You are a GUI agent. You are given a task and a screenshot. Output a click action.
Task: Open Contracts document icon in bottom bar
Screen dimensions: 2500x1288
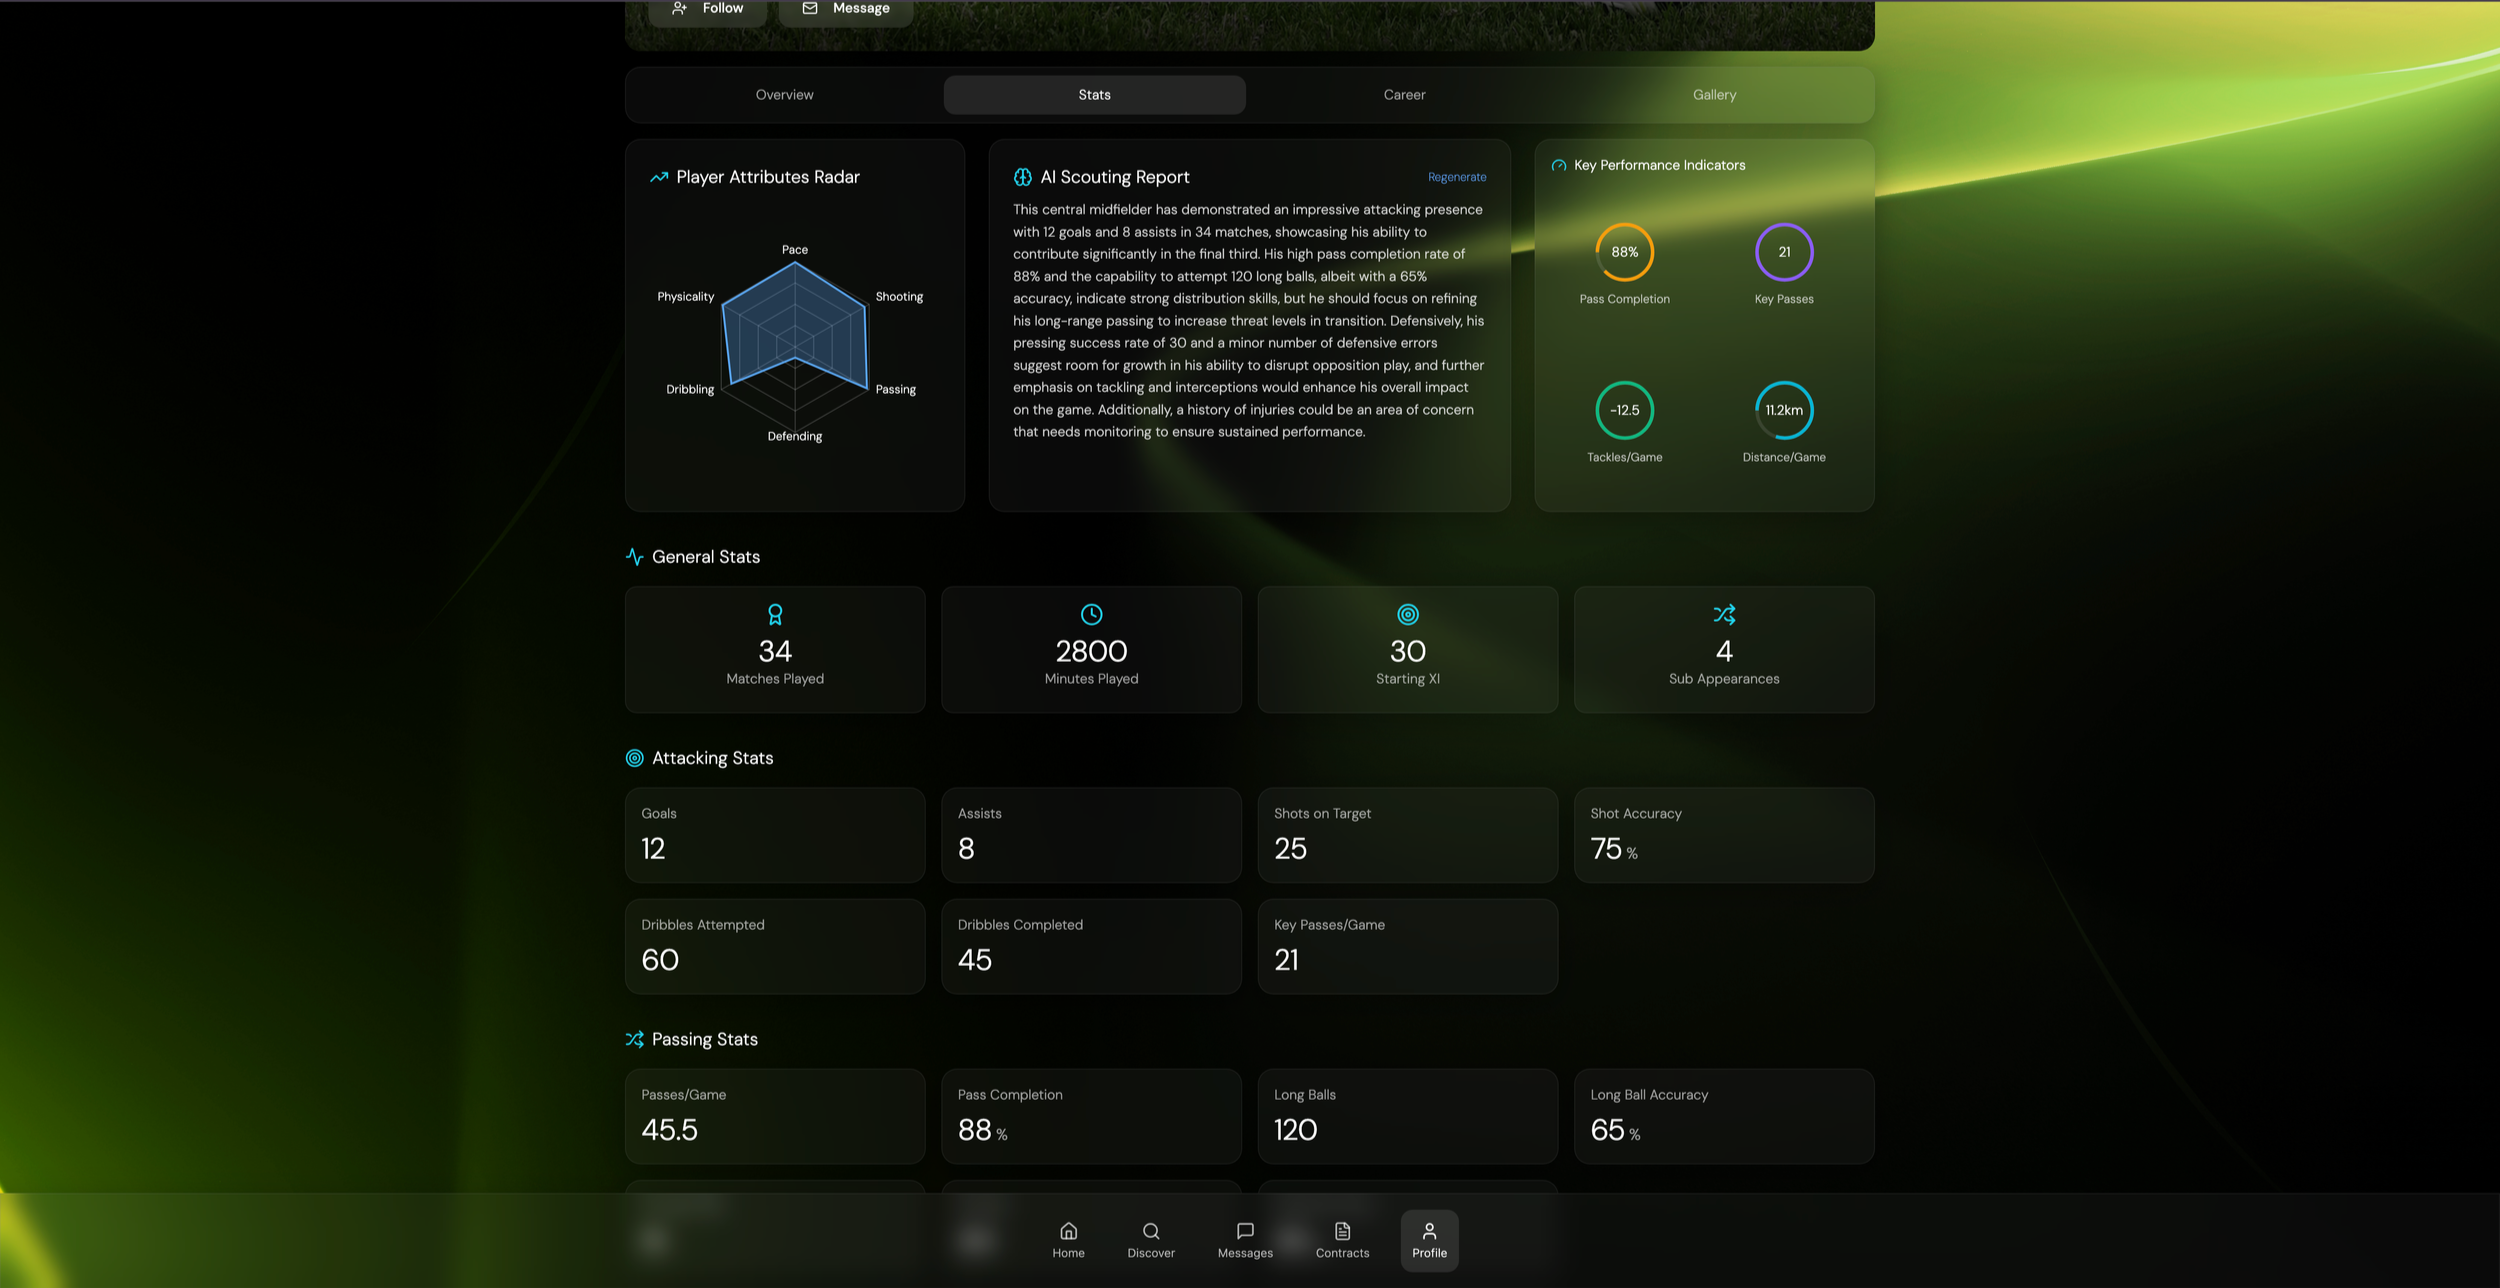point(1342,1231)
